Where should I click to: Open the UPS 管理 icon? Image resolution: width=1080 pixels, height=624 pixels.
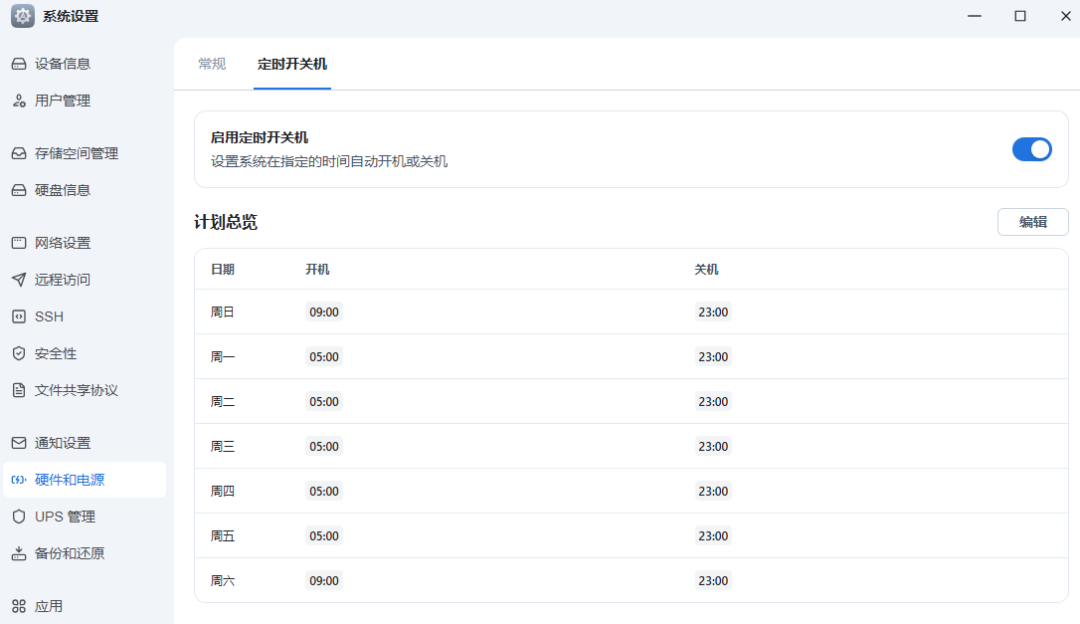point(18,517)
